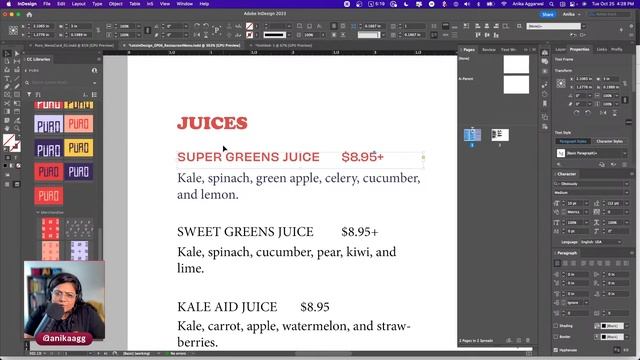Toggle the Hyphenate checkbox
The height and width of the screenshot is (360, 640).
coord(556,350)
